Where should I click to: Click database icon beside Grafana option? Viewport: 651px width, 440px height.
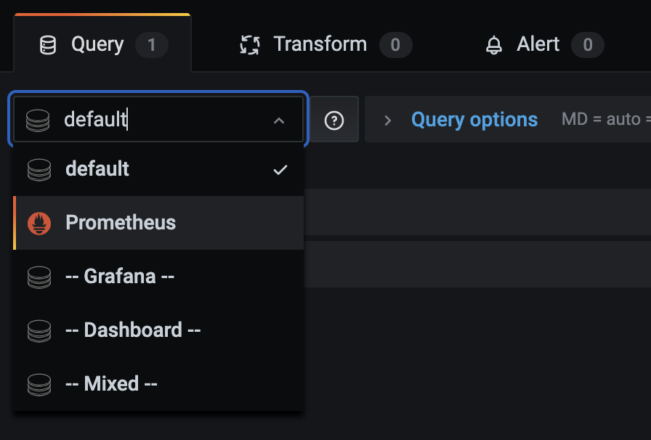pos(39,277)
